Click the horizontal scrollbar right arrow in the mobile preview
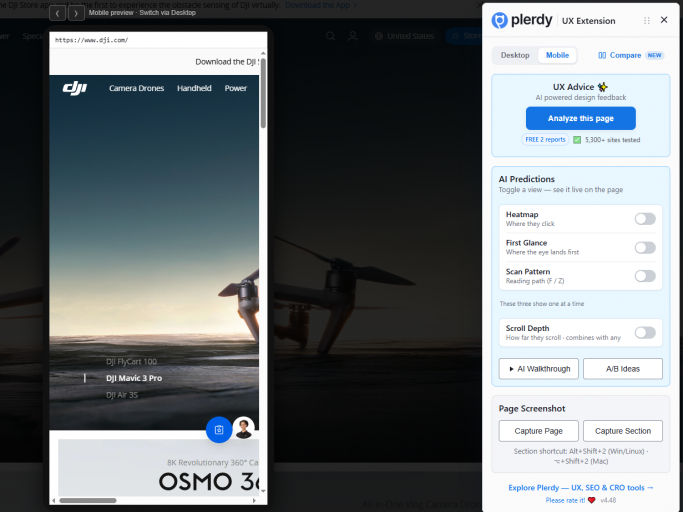 point(254,500)
